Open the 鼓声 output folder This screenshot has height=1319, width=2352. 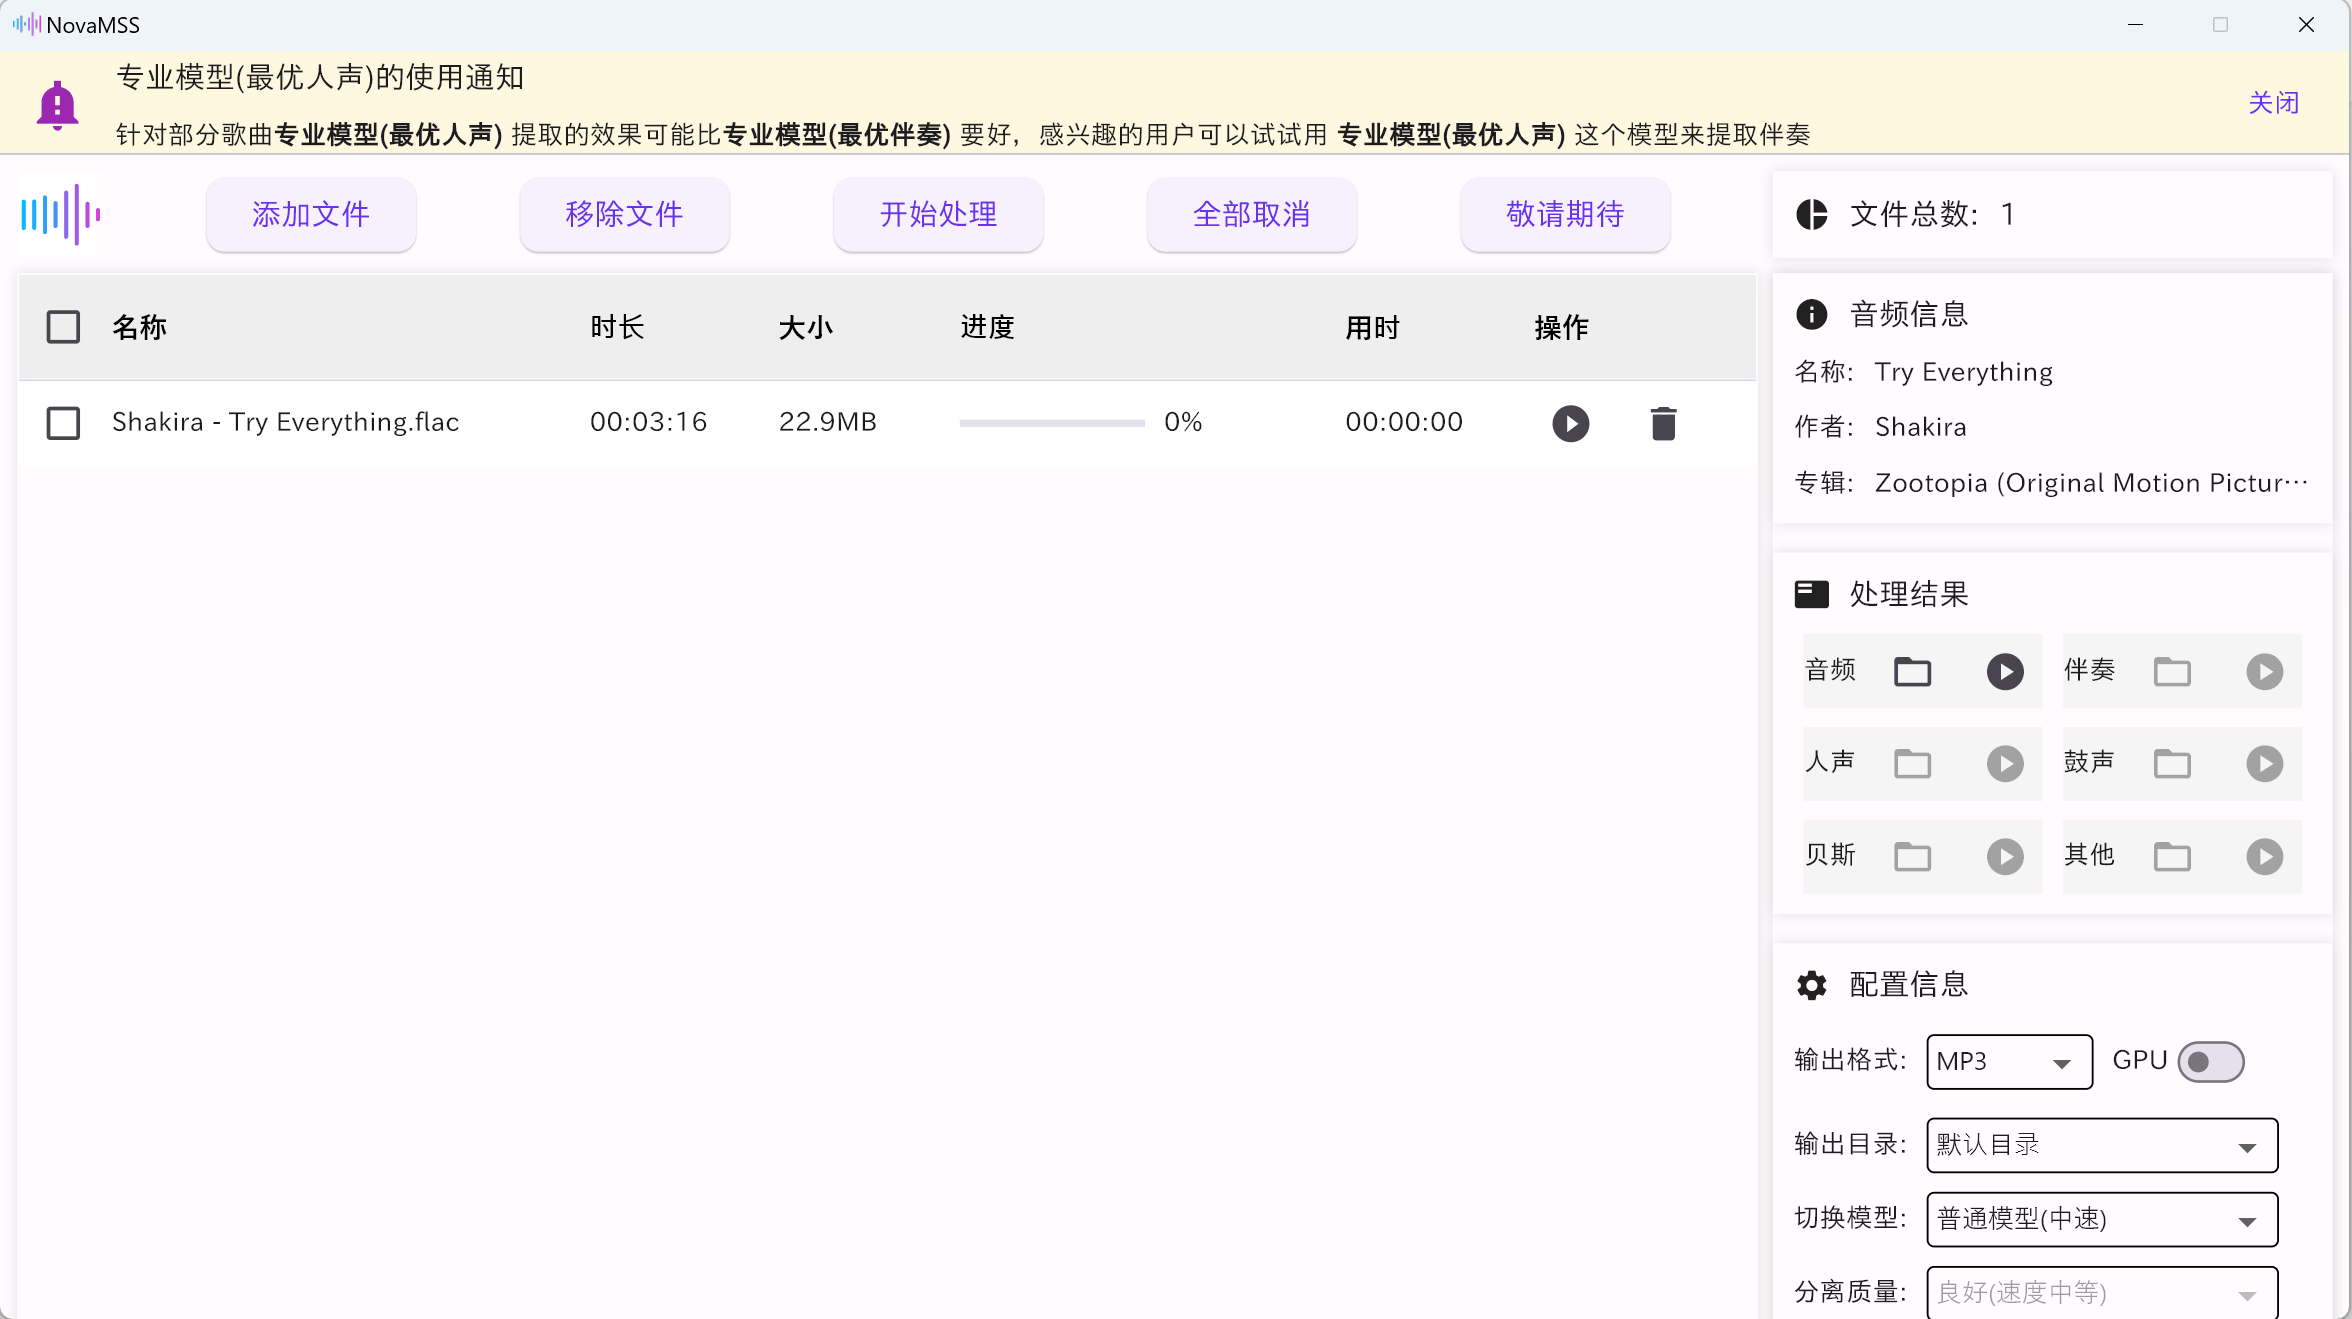pyautogui.click(x=2172, y=763)
